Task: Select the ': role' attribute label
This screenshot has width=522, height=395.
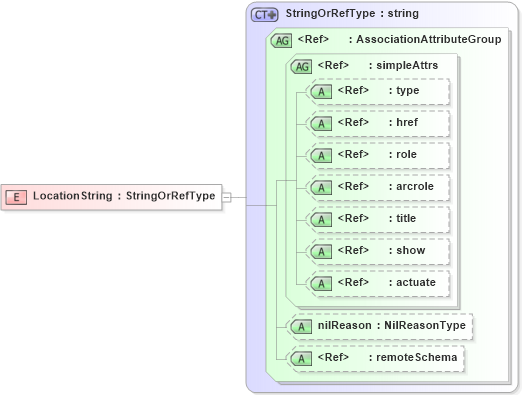Action: pos(403,154)
